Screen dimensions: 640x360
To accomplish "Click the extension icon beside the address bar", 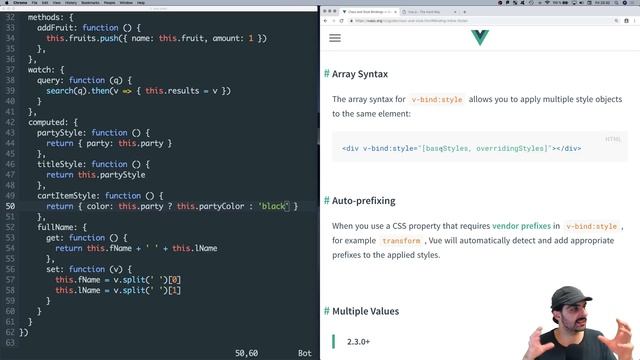I will [626, 21].
